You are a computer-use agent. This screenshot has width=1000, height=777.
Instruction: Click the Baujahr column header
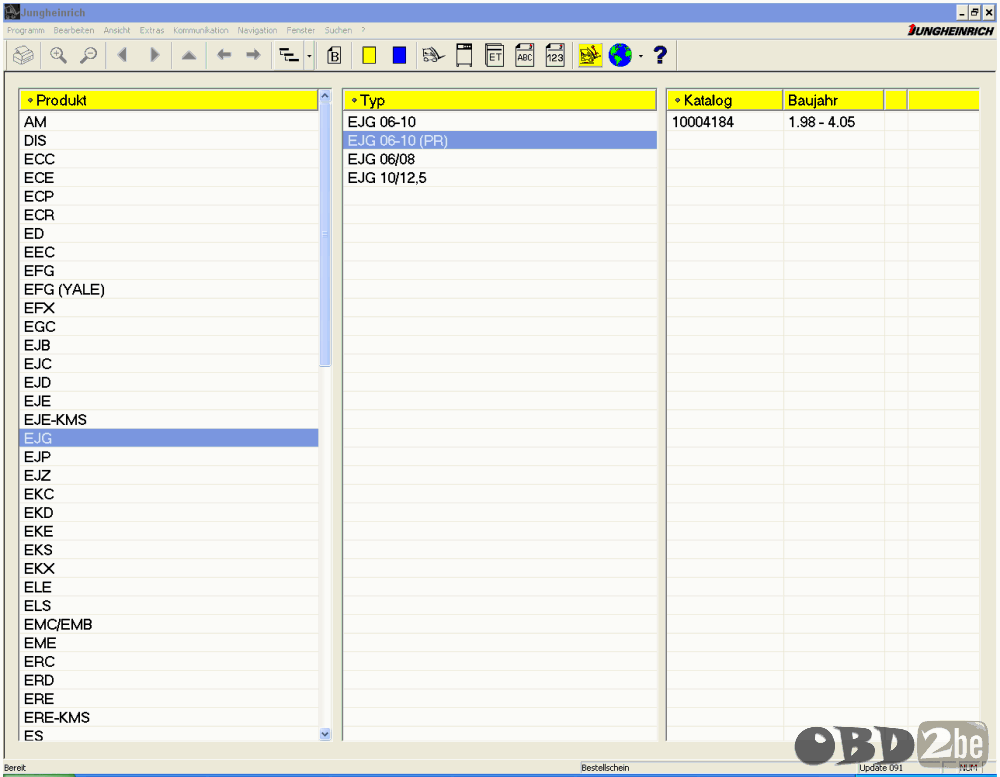pos(833,100)
